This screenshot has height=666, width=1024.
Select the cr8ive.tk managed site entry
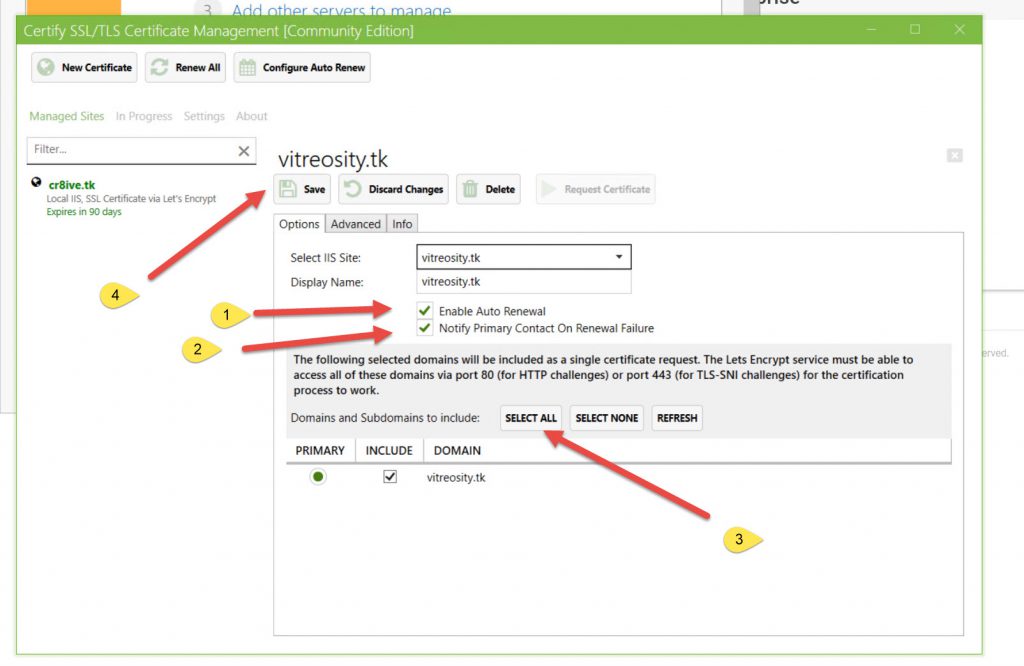pyautogui.click(x=72, y=185)
